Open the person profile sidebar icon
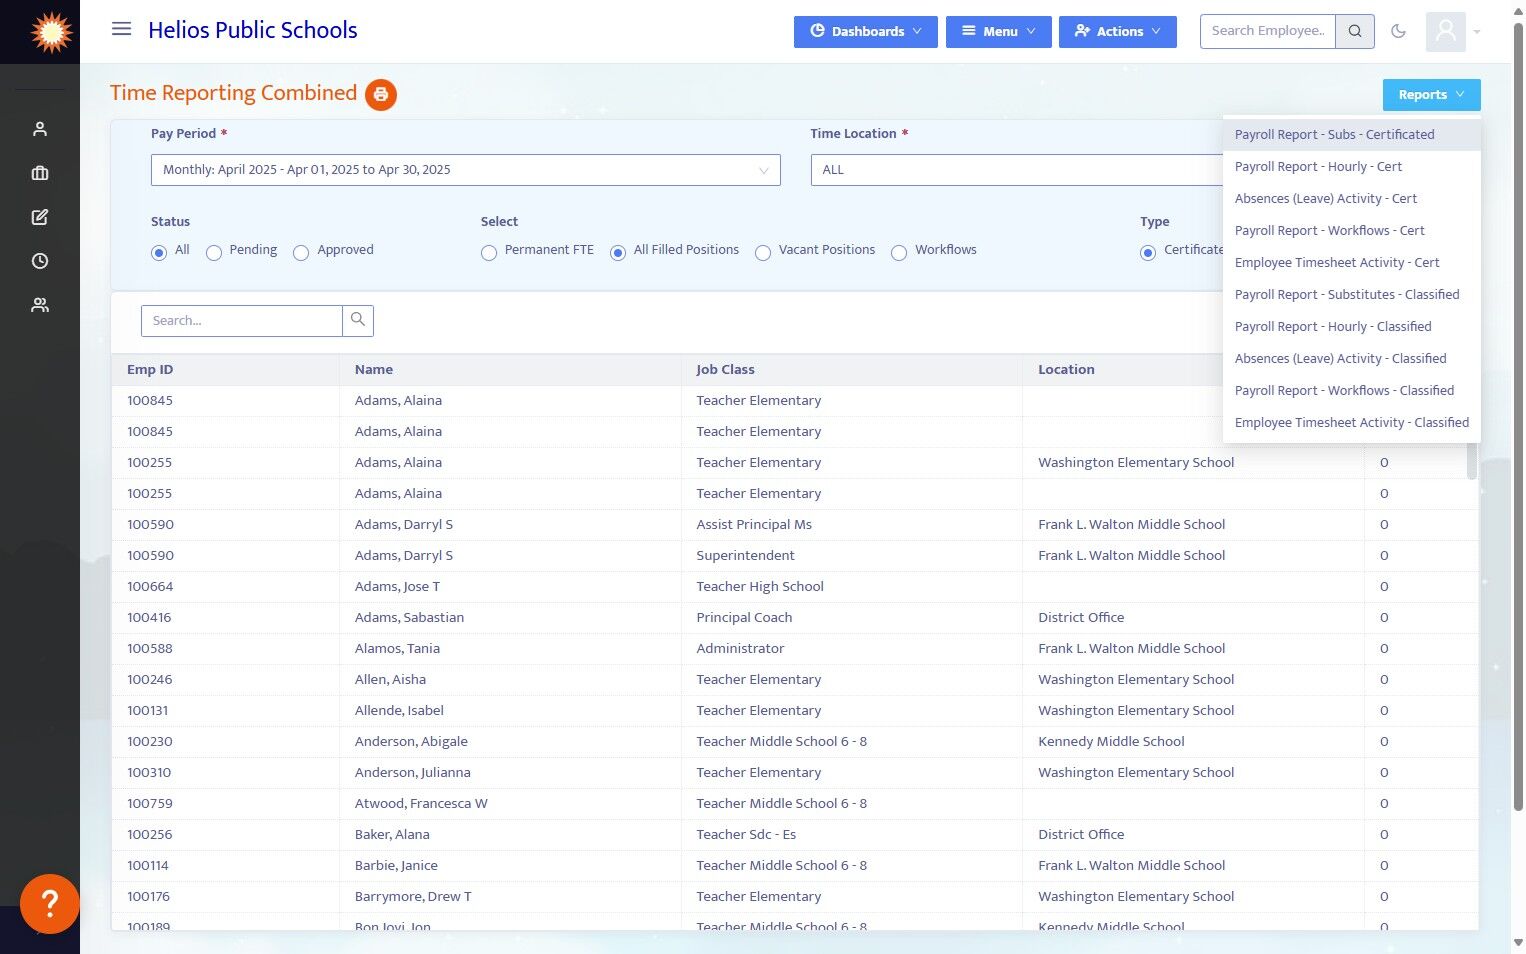1526x954 pixels. [x=40, y=129]
